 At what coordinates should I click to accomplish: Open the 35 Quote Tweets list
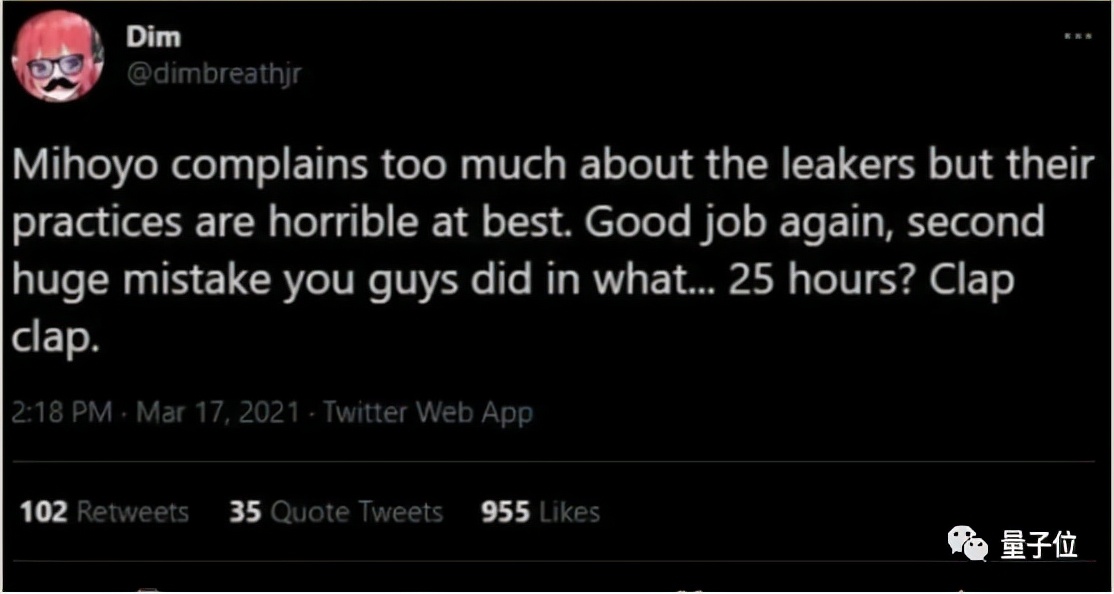coord(335,512)
